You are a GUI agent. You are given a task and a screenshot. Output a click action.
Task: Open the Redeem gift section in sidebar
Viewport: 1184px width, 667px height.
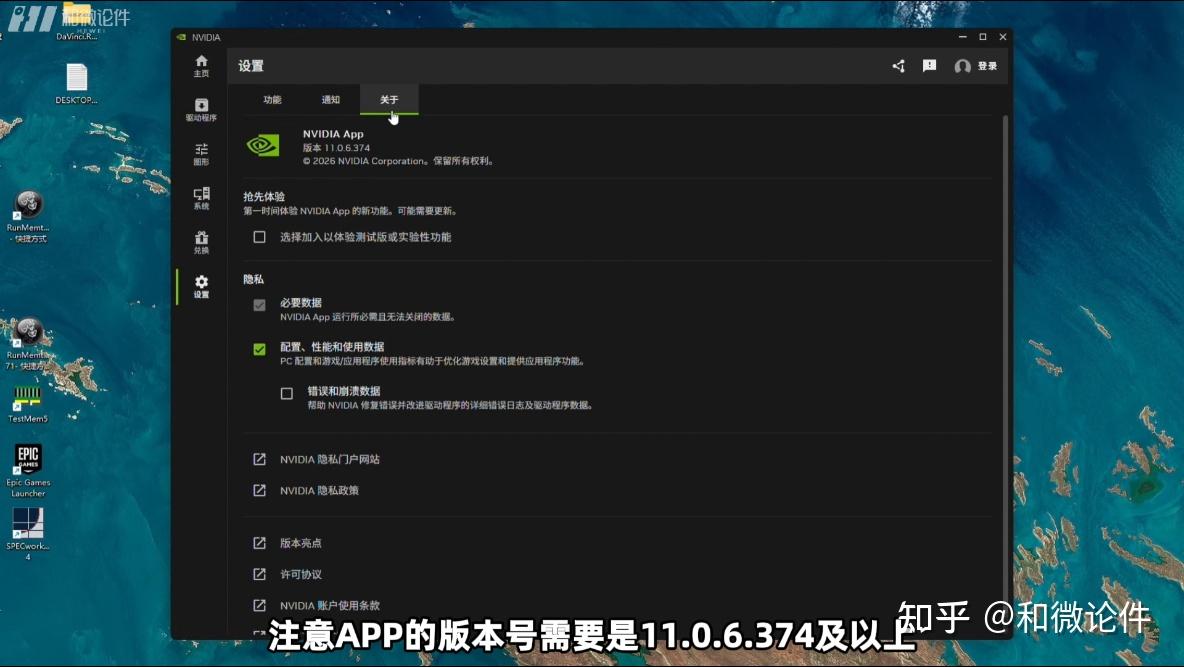(x=201, y=242)
